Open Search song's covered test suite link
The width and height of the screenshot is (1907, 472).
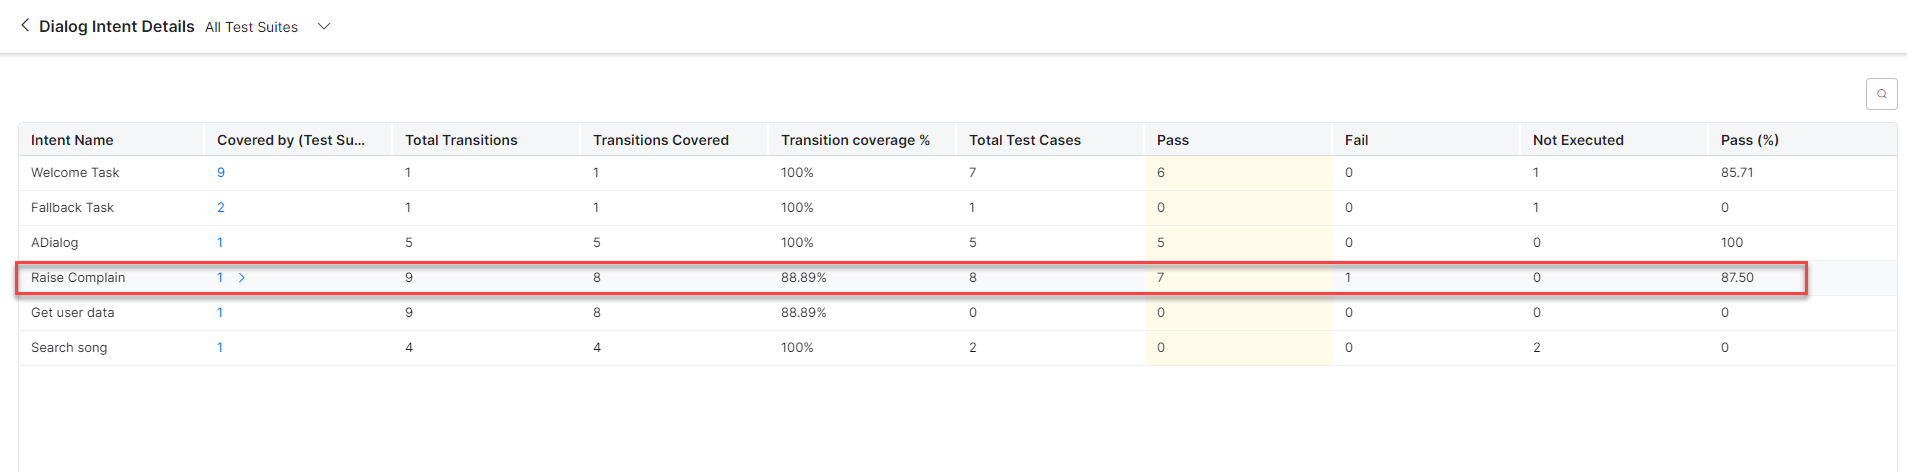(220, 348)
